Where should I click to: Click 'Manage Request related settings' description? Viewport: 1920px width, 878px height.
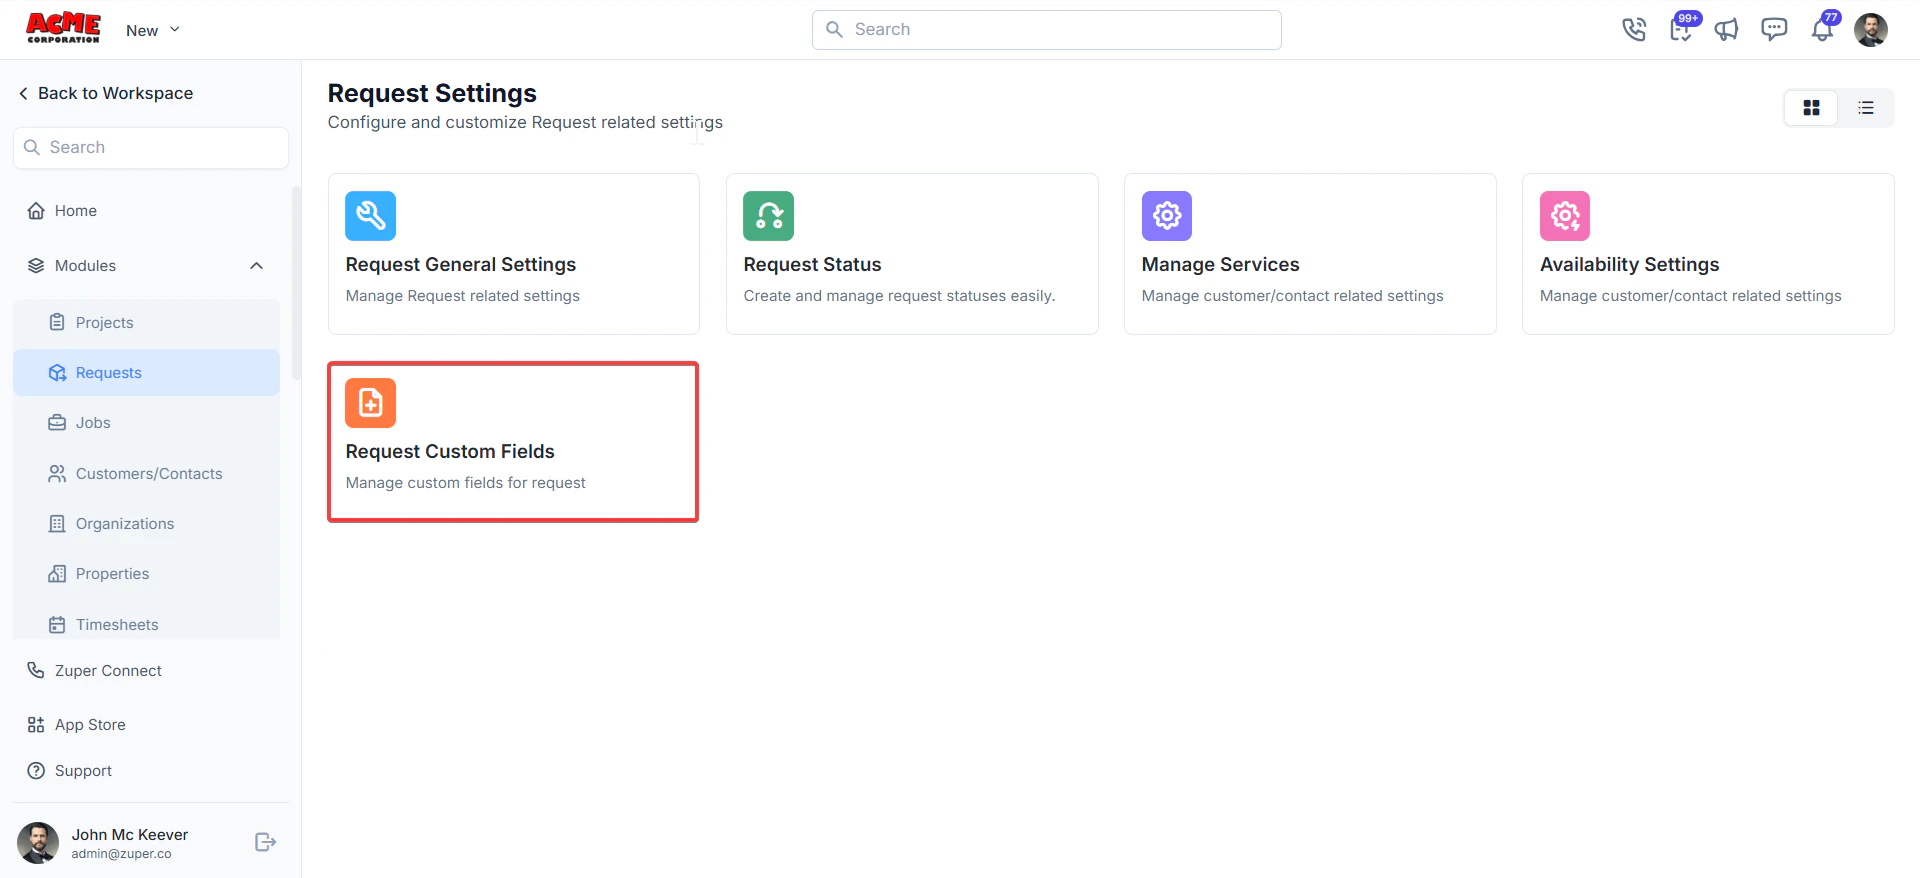462,296
